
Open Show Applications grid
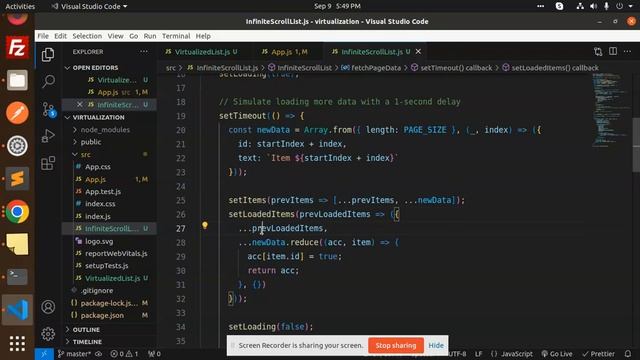(x=17, y=343)
